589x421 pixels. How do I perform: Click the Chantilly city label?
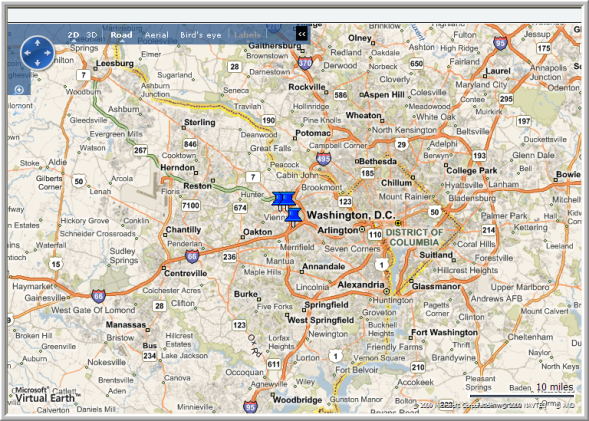[x=183, y=229]
